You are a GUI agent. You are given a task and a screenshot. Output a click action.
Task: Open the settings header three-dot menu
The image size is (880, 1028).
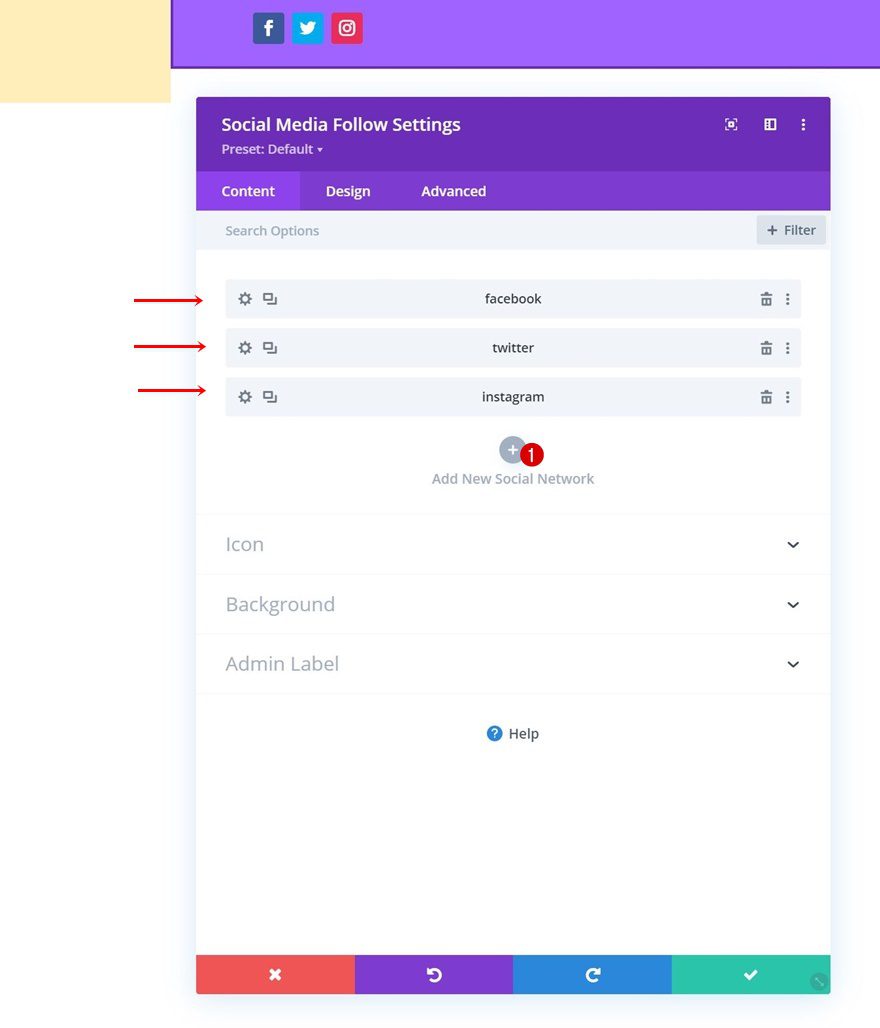(803, 125)
